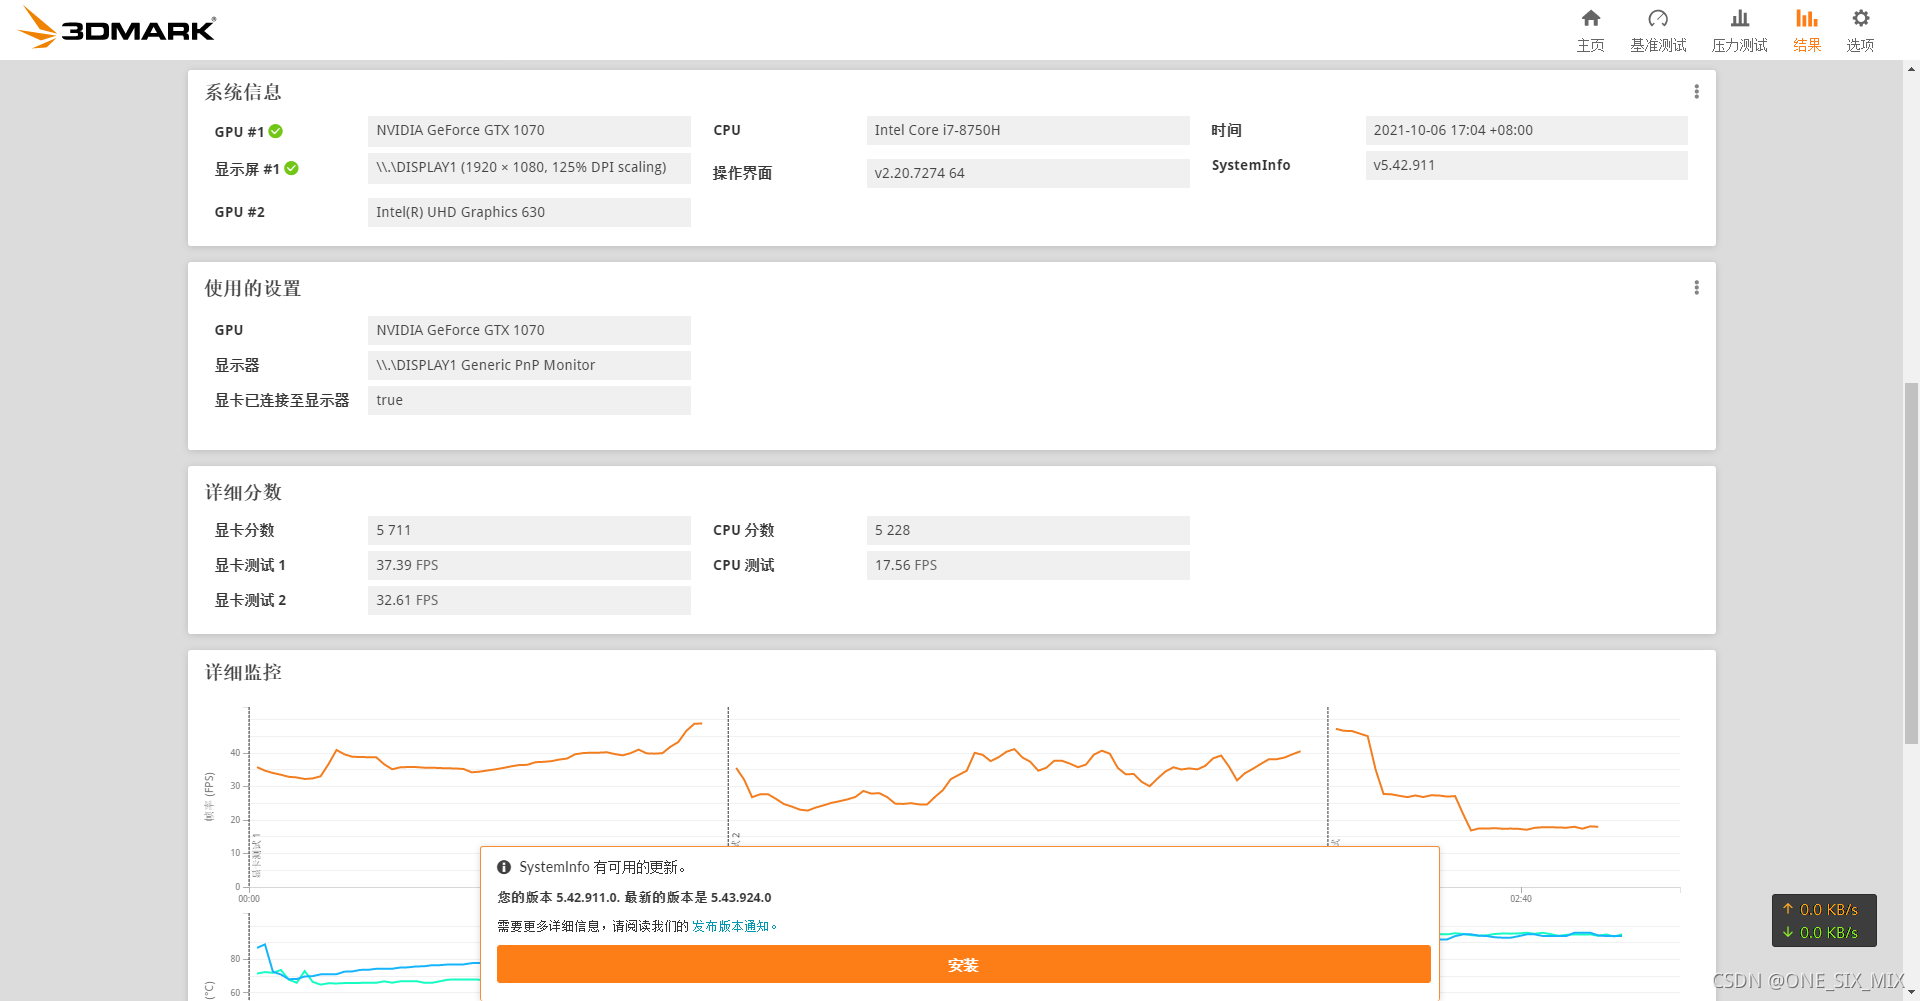Screen dimensions: 1920x1001
Task: Click the info icon in the SystemInfo update notice
Action: click(504, 867)
